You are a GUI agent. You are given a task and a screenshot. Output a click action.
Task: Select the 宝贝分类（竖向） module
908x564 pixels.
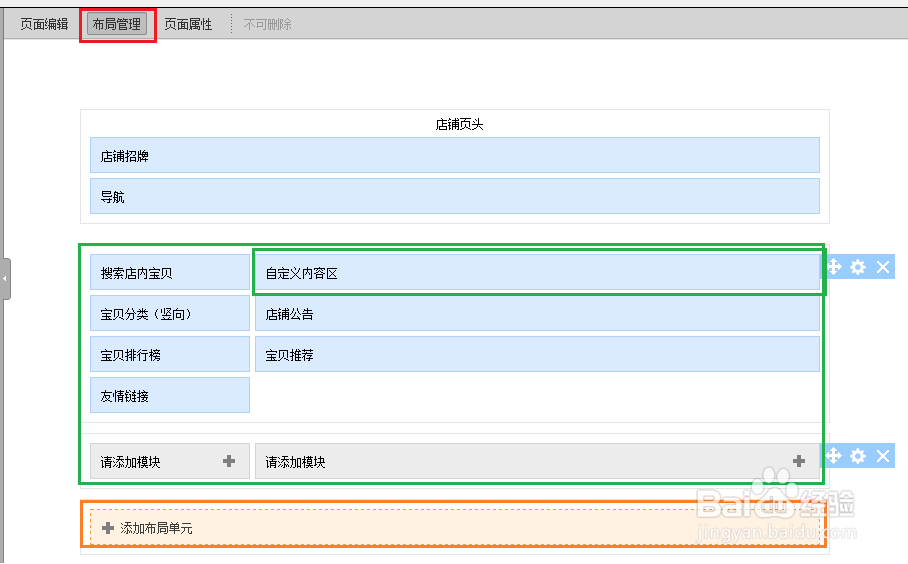[x=169, y=314]
